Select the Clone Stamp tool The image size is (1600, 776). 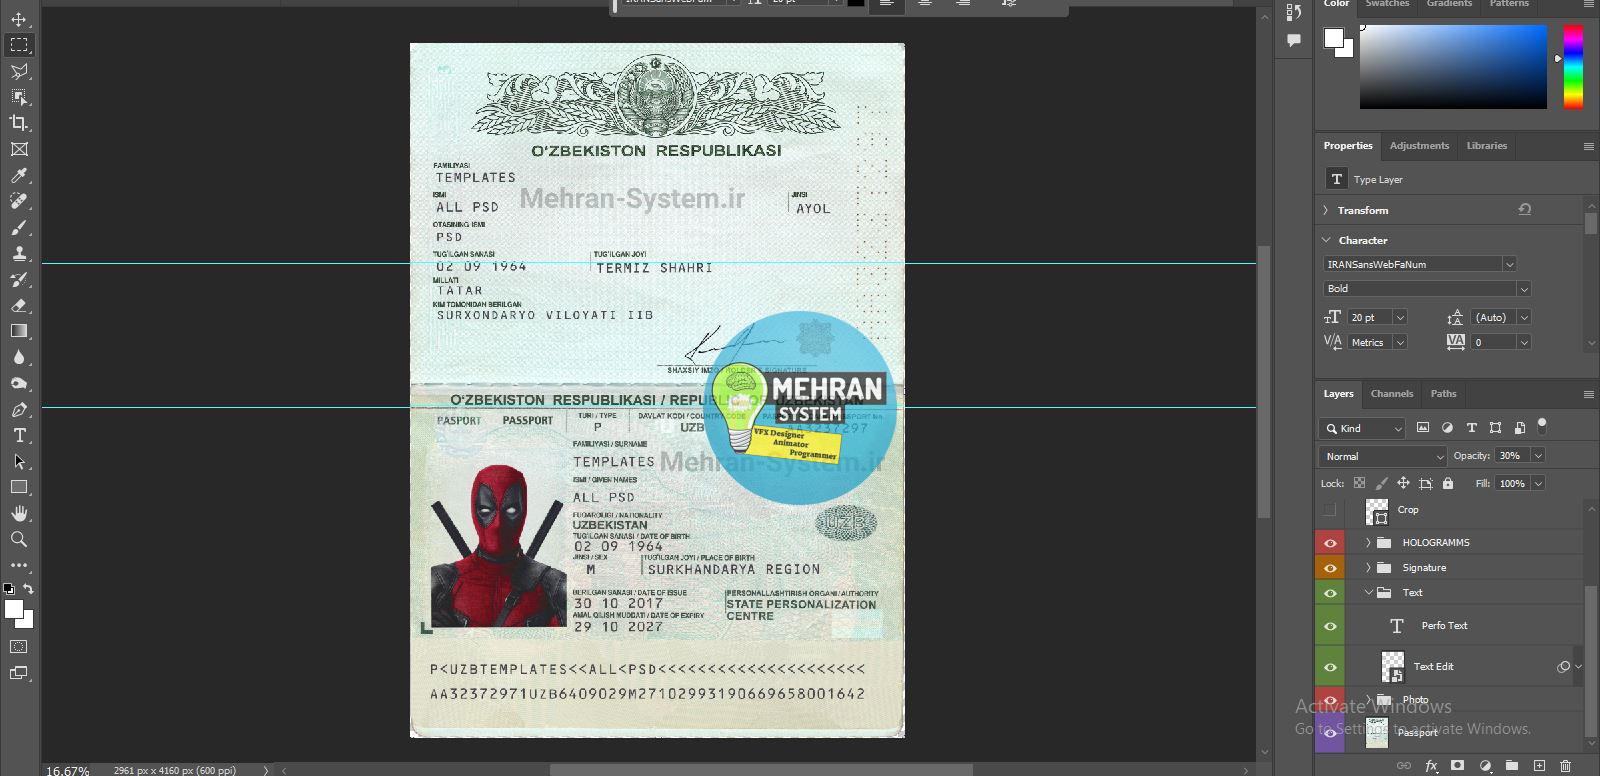pyautogui.click(x=19, y=253)
